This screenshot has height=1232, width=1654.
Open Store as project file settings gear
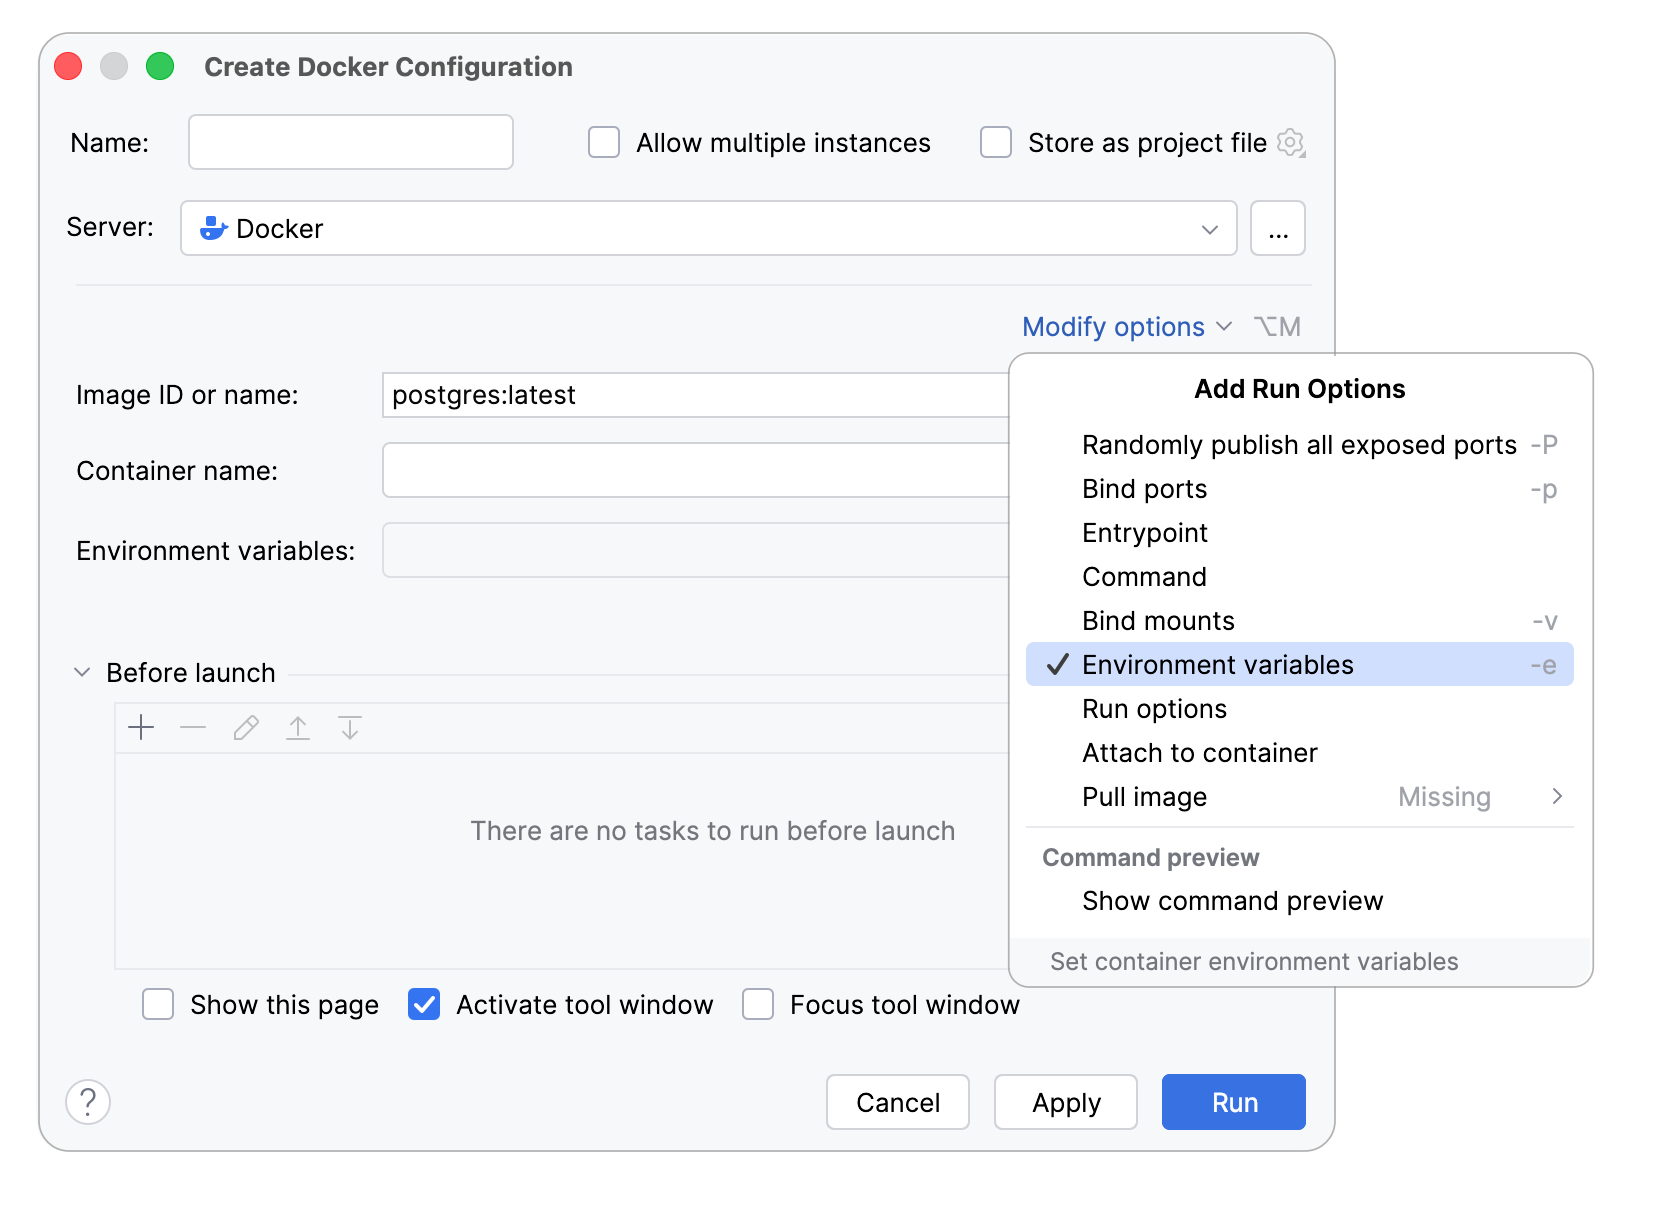1292,143
